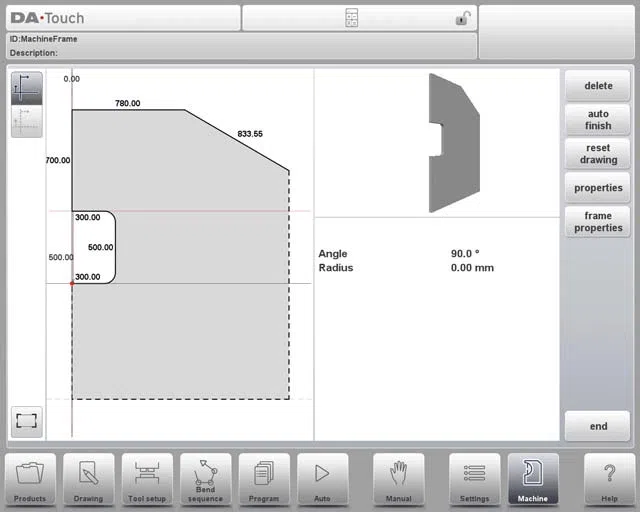Click the calculator keypad icon
Viewport: 640px width, 512px height.
click(351, 18)
